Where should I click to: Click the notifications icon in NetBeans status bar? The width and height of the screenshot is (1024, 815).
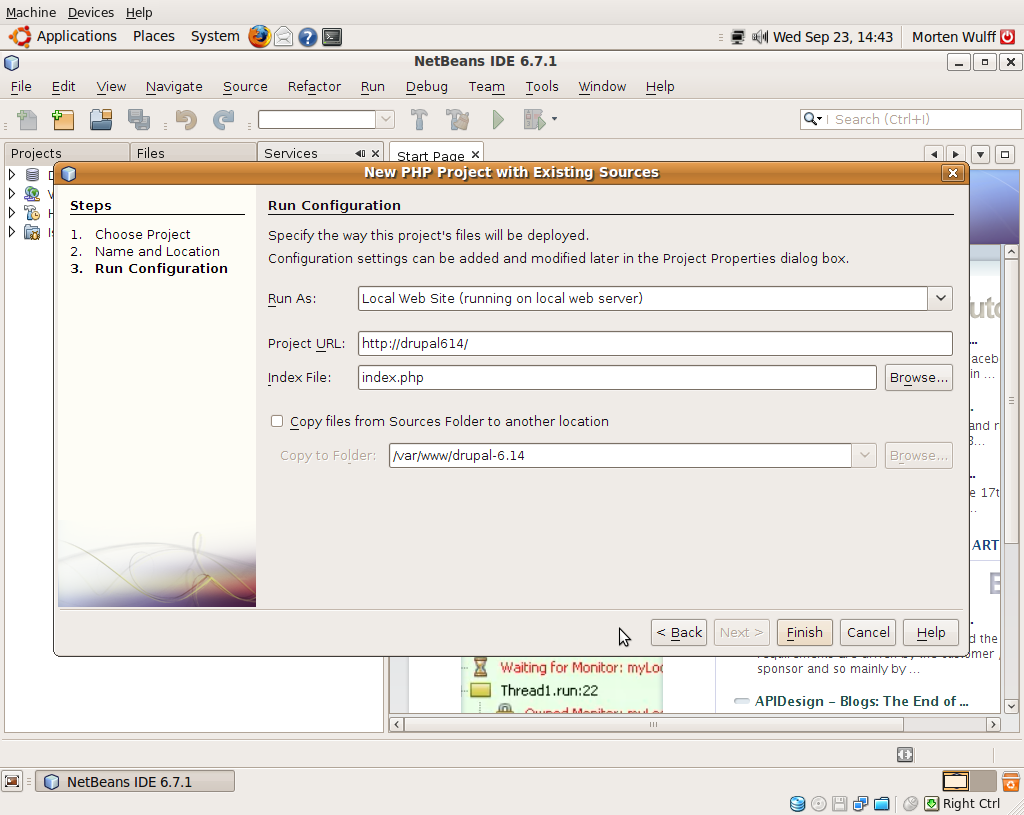click(x=904, y=755)
